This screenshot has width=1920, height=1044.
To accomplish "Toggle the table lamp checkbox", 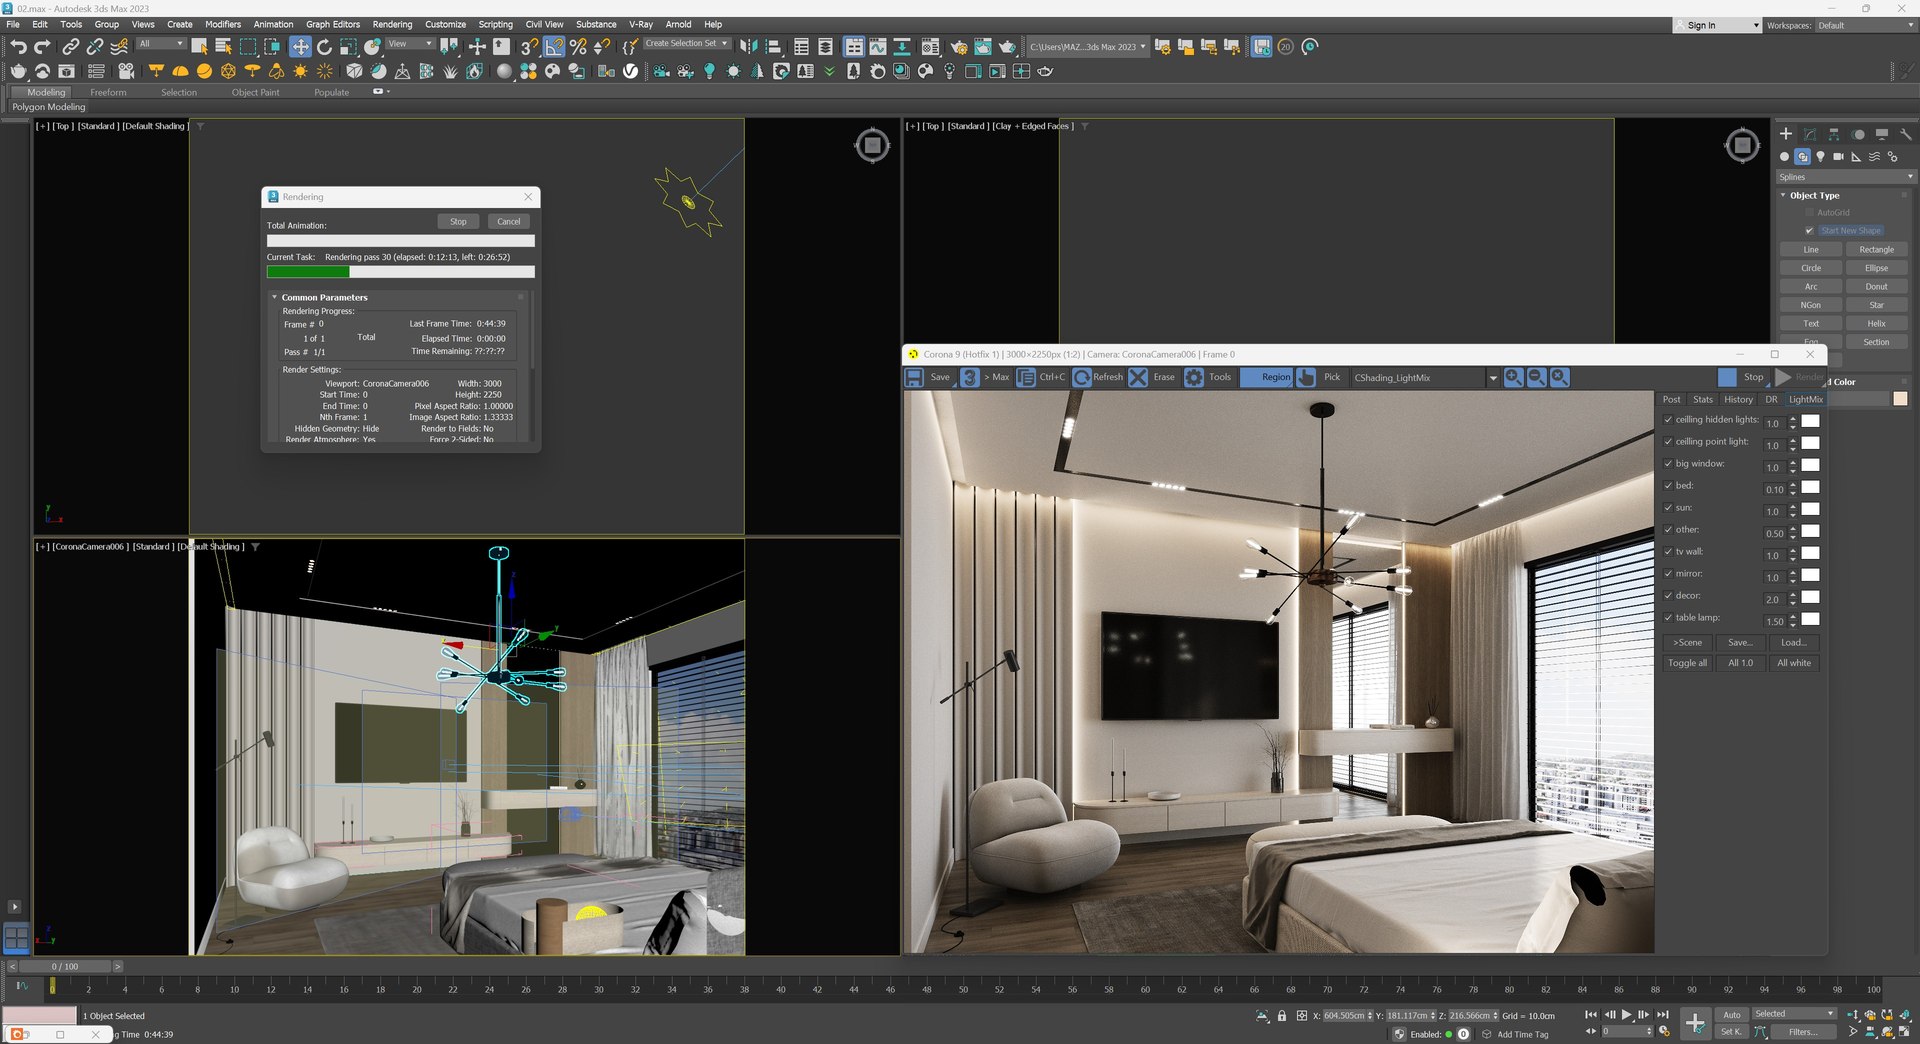I will (1668, 618).
